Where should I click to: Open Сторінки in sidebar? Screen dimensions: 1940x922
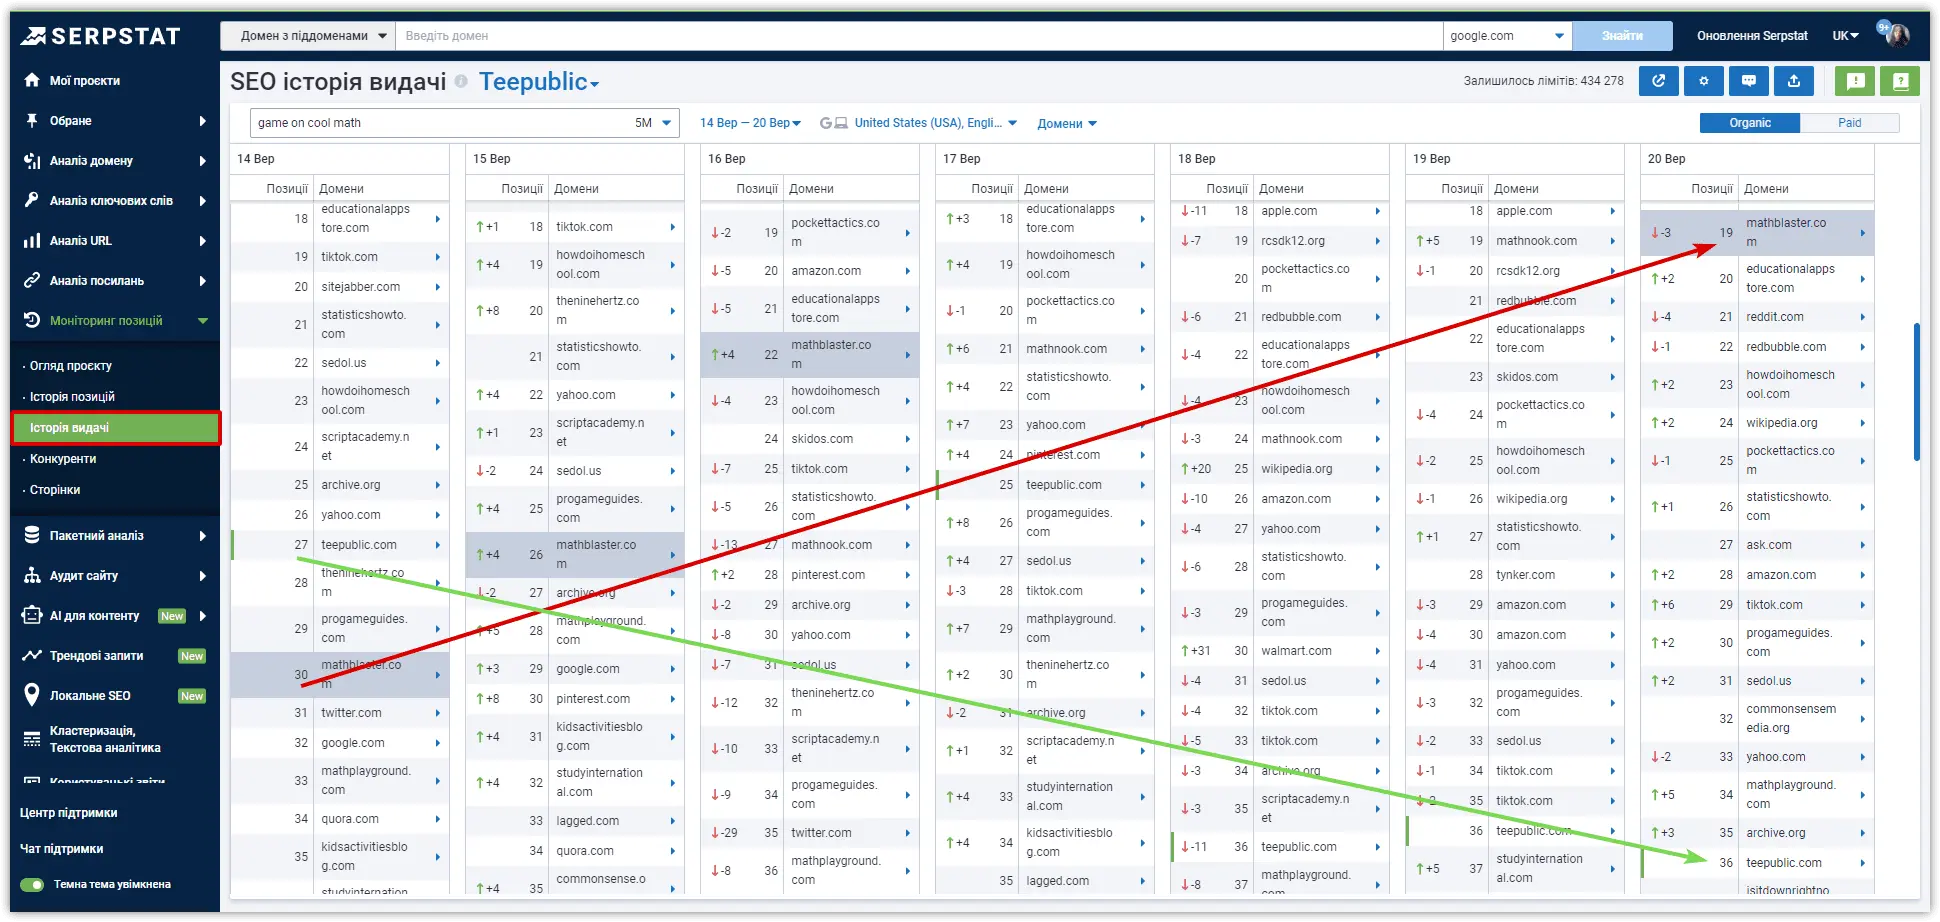tap(55, 490)
